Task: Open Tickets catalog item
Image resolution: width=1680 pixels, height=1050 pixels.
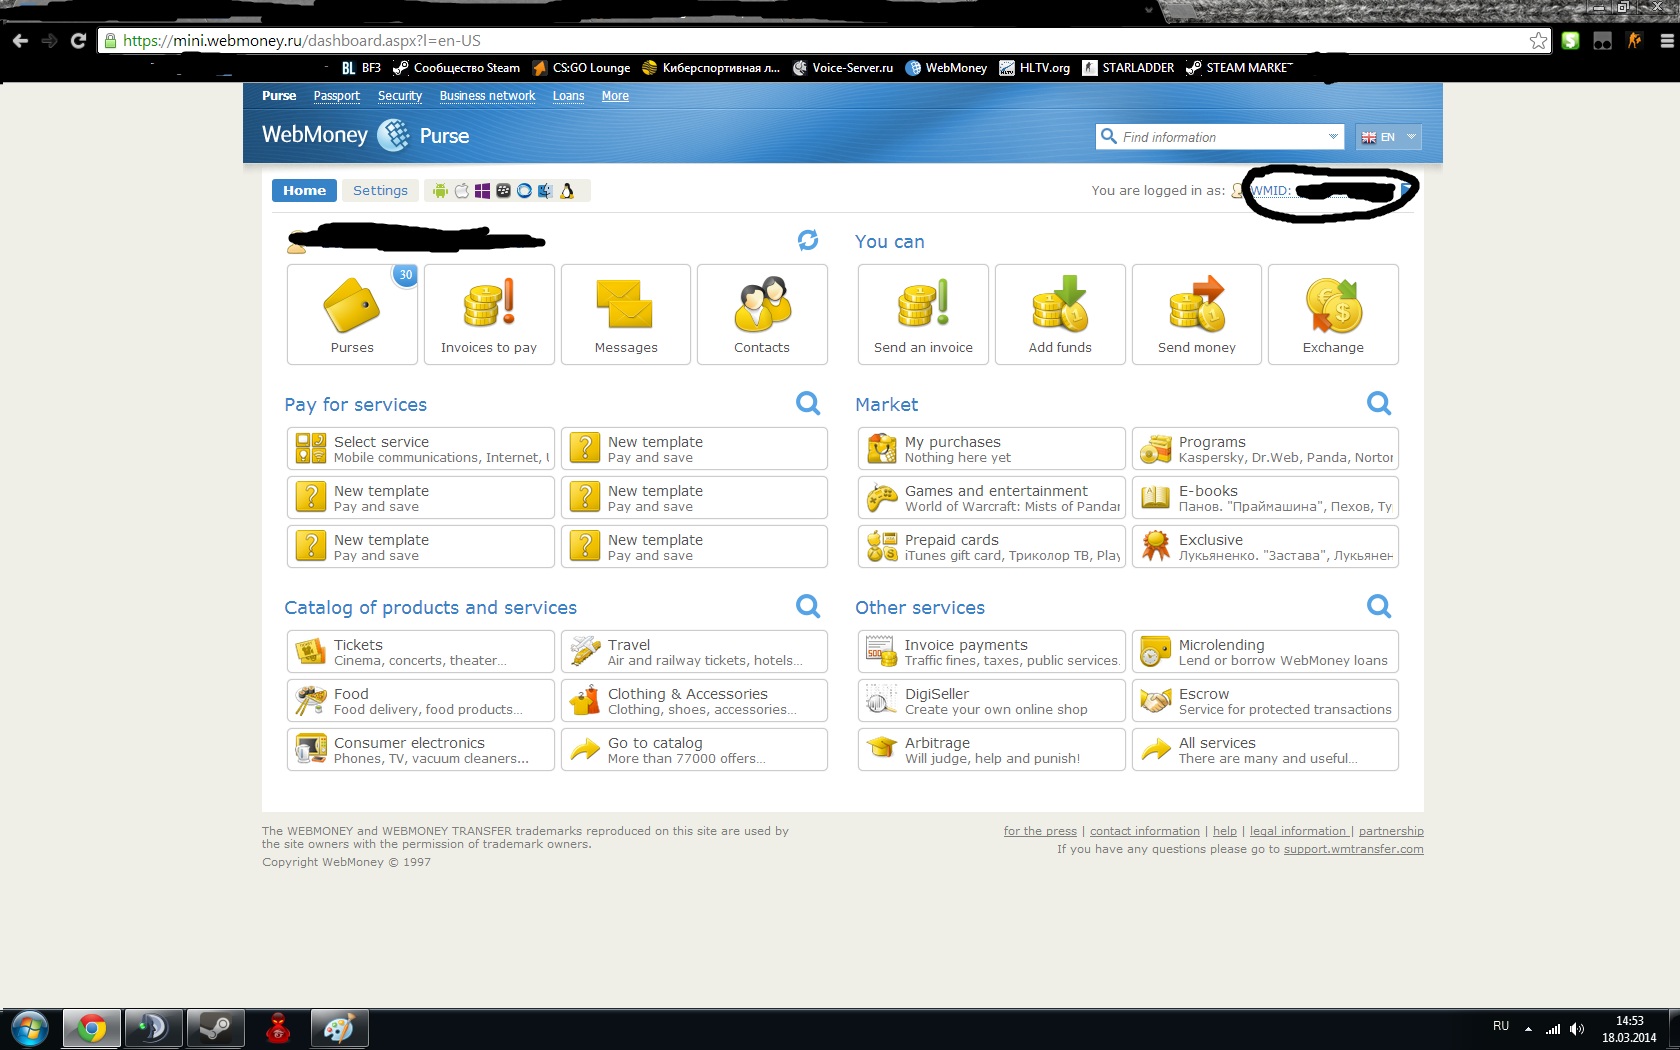Action: (x=420, y=651)
